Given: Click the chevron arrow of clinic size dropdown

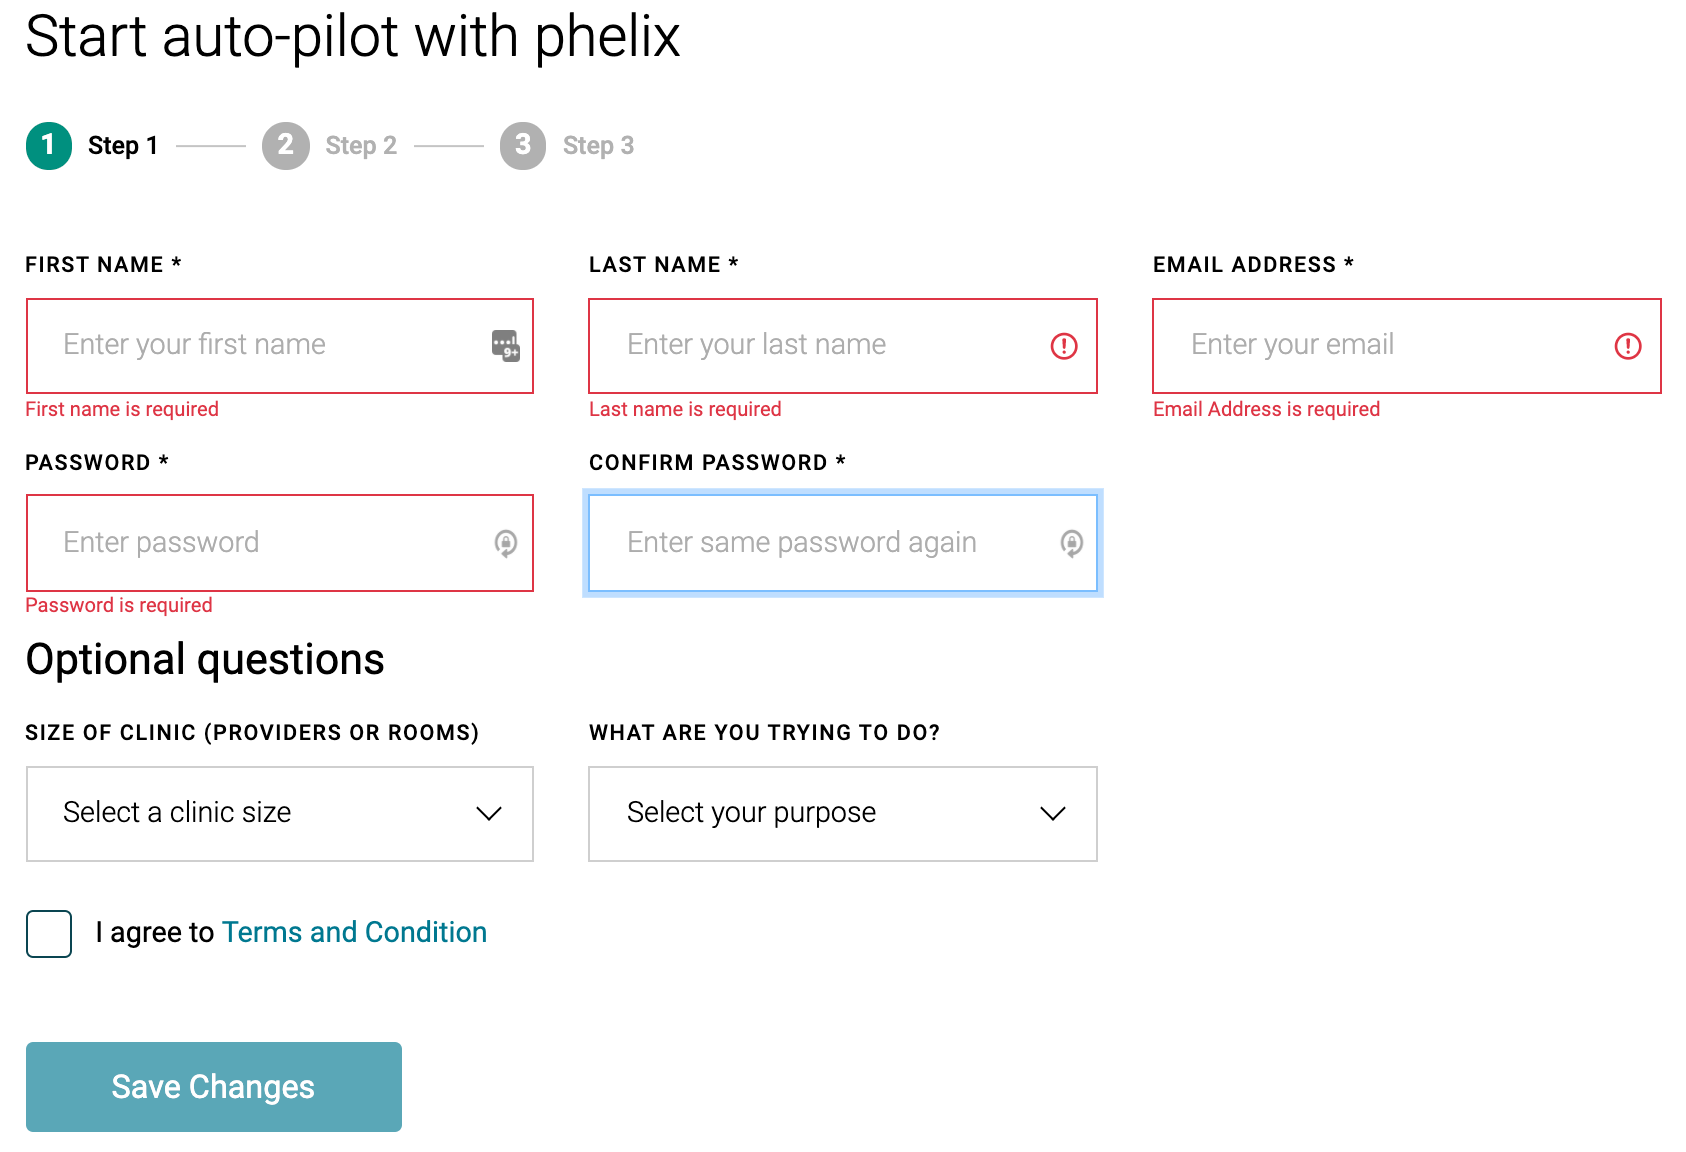Looking at the screenshot, I should (489, 814).
